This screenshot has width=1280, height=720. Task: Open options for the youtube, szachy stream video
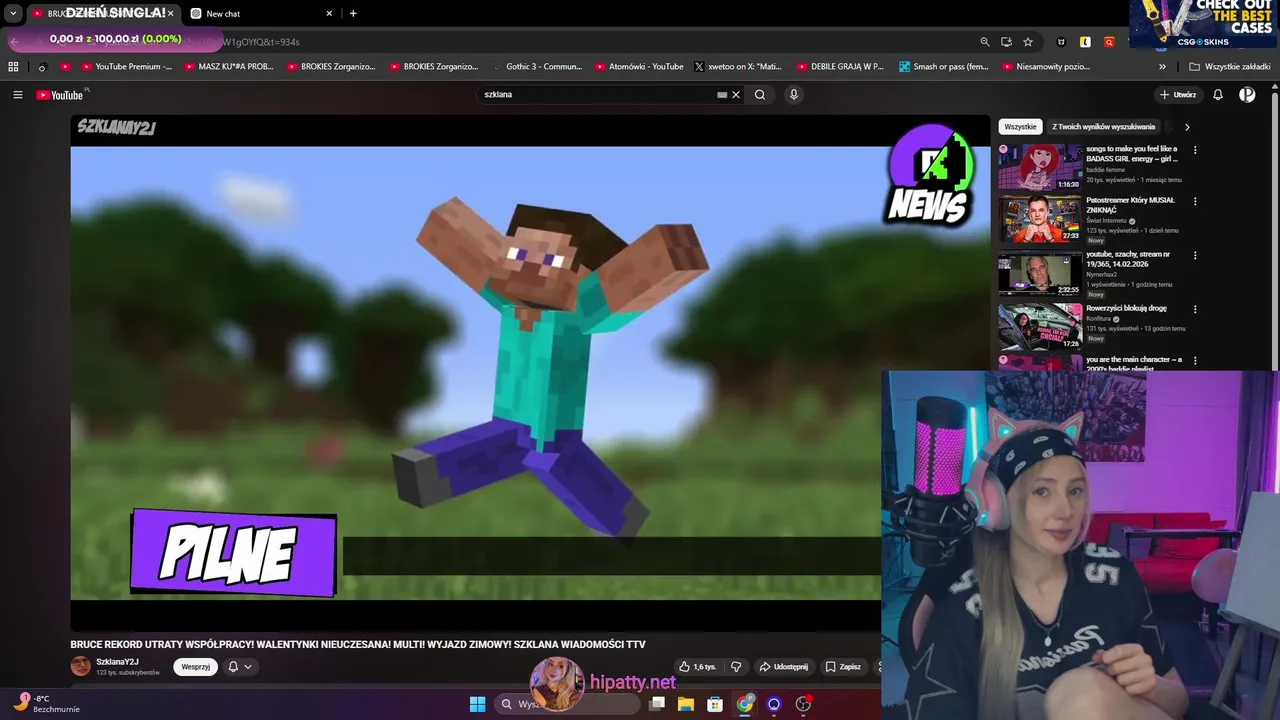[x=1195, y=256]
